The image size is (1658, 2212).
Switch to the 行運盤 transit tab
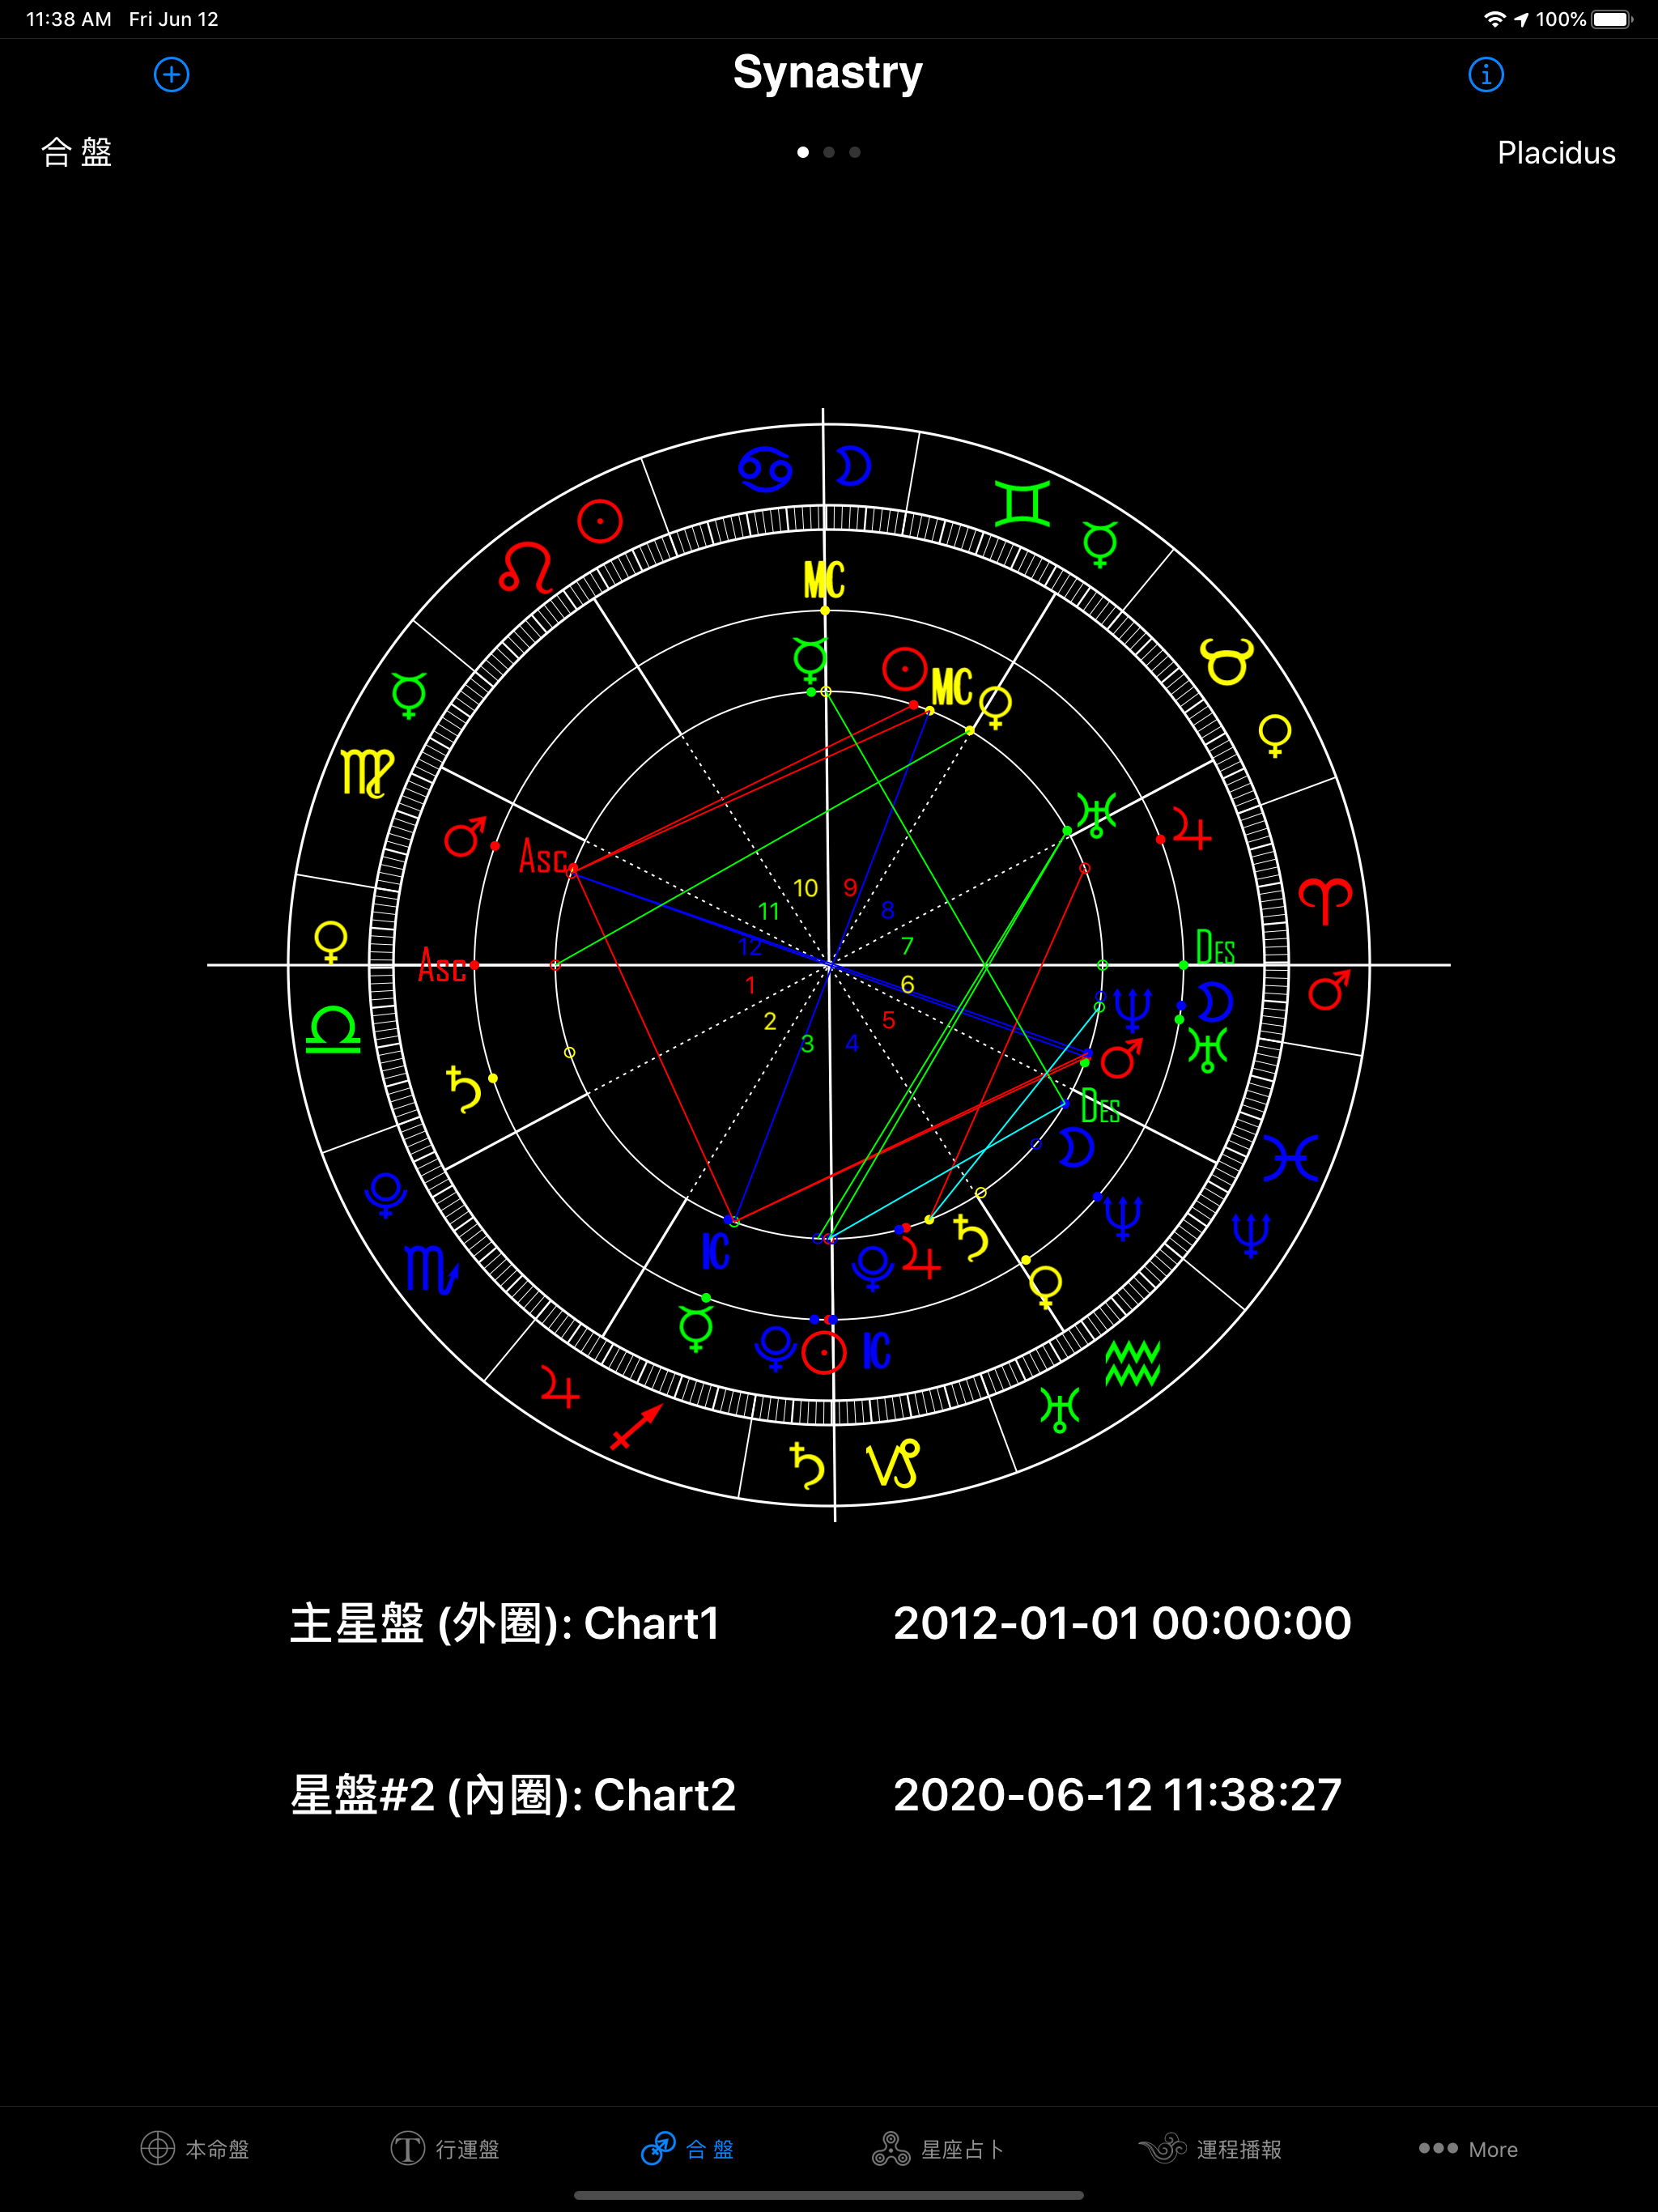[445, 2148]
